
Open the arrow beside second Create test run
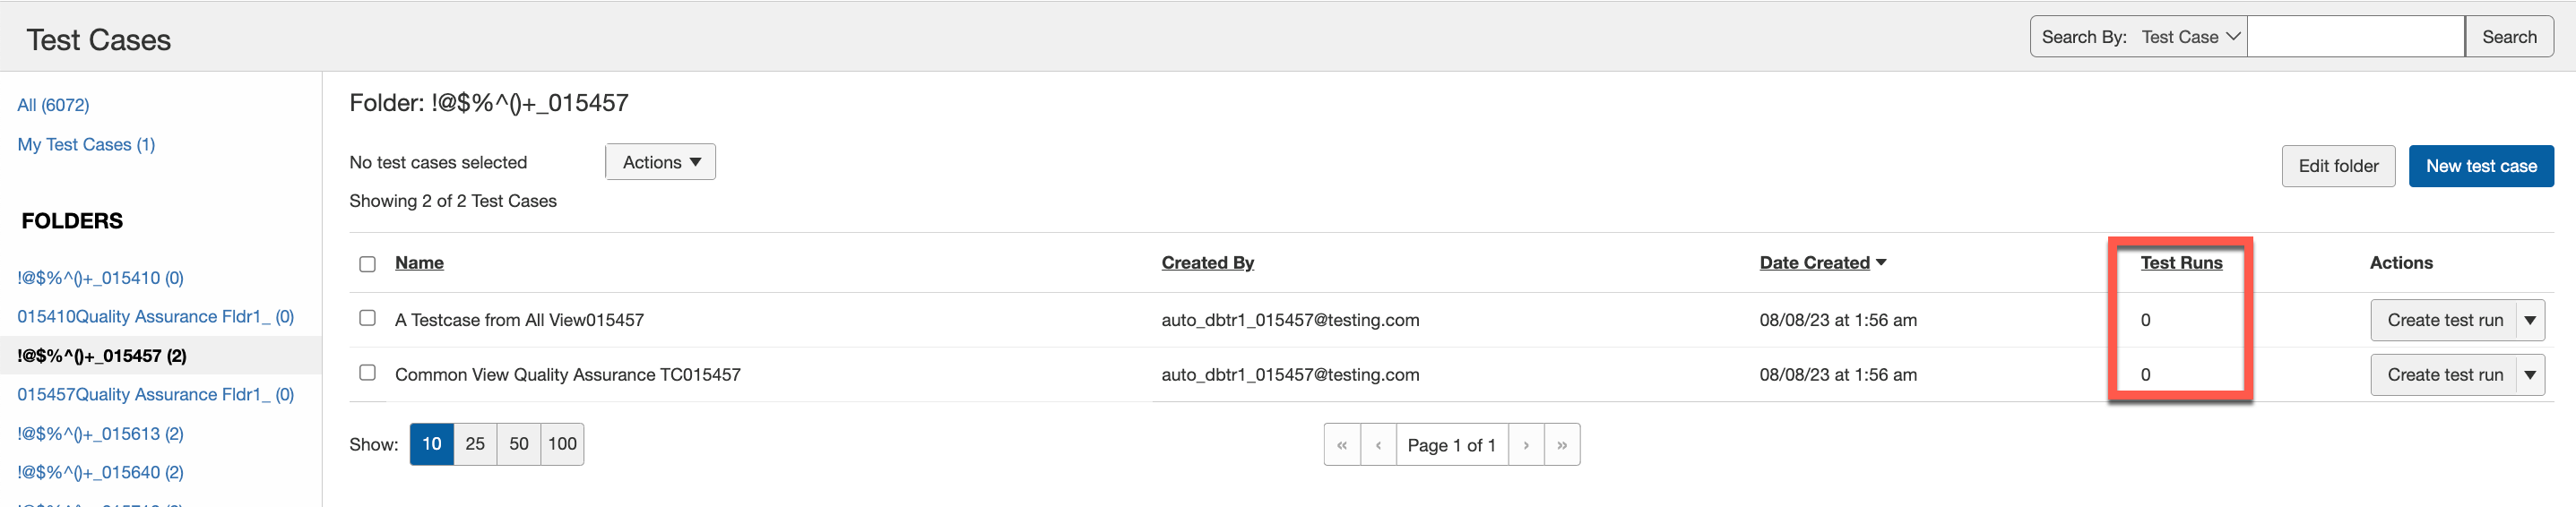[2530, 375]
